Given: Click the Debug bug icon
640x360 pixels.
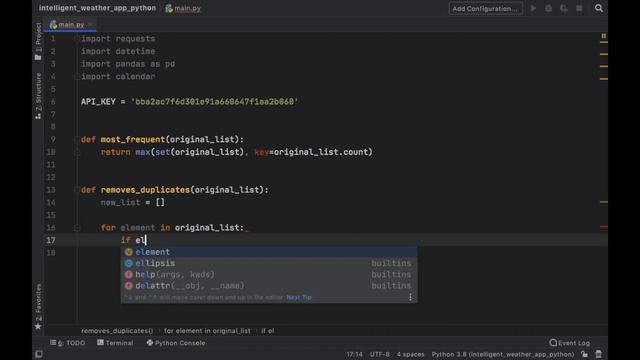Looking at the screenshot, I should pos(549,8).
